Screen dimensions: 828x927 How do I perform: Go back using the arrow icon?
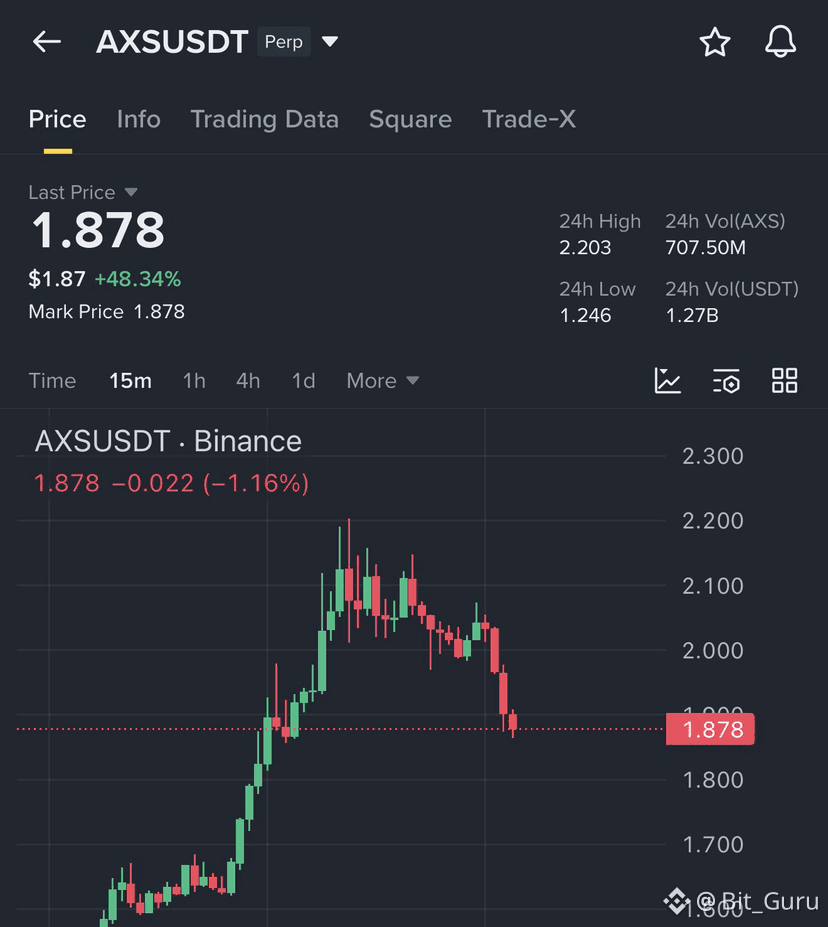coord(47,42)
